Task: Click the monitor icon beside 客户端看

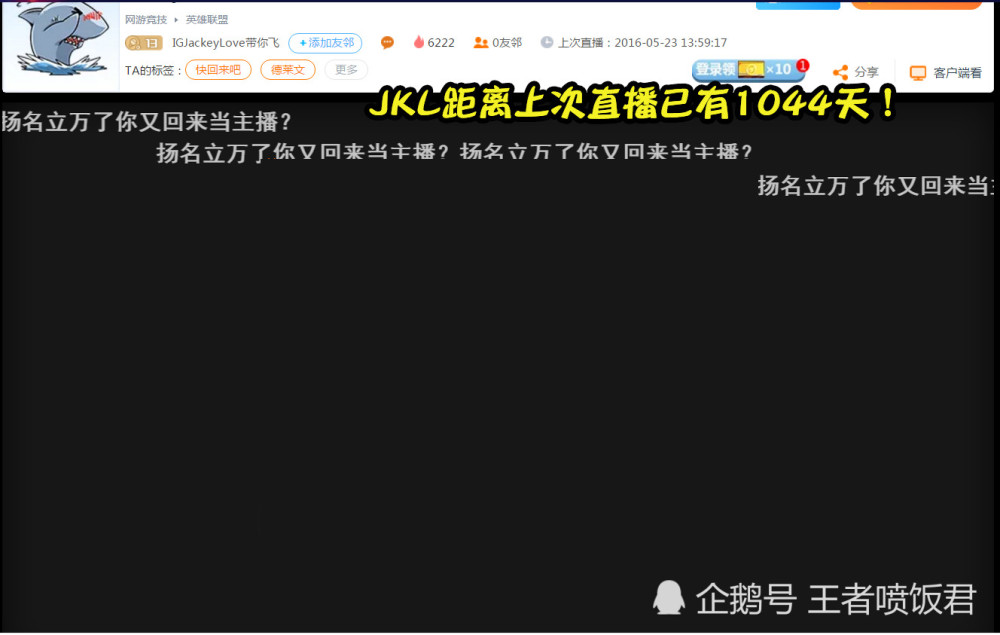Action: pyautogui.click(x=917, y=71)
